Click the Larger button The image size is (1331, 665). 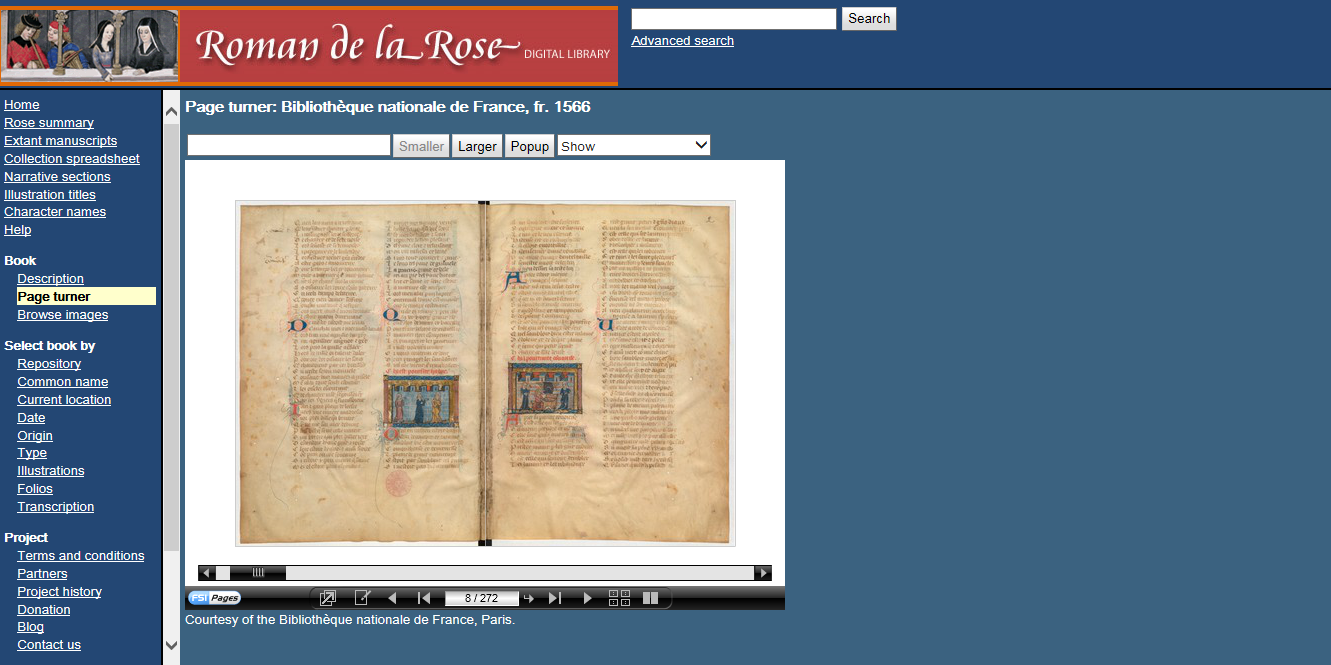coord(477,146)
